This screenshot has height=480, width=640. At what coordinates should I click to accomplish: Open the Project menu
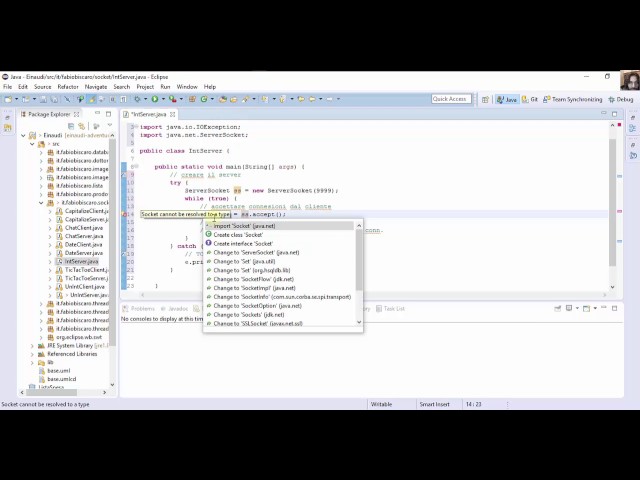[x=145, y=87]
